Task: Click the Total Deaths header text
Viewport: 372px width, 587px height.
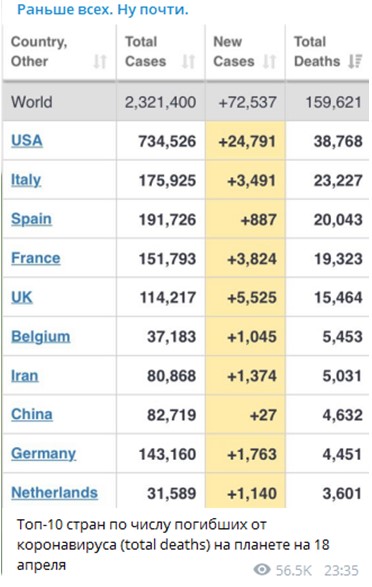Action: [x=317, y=52]
